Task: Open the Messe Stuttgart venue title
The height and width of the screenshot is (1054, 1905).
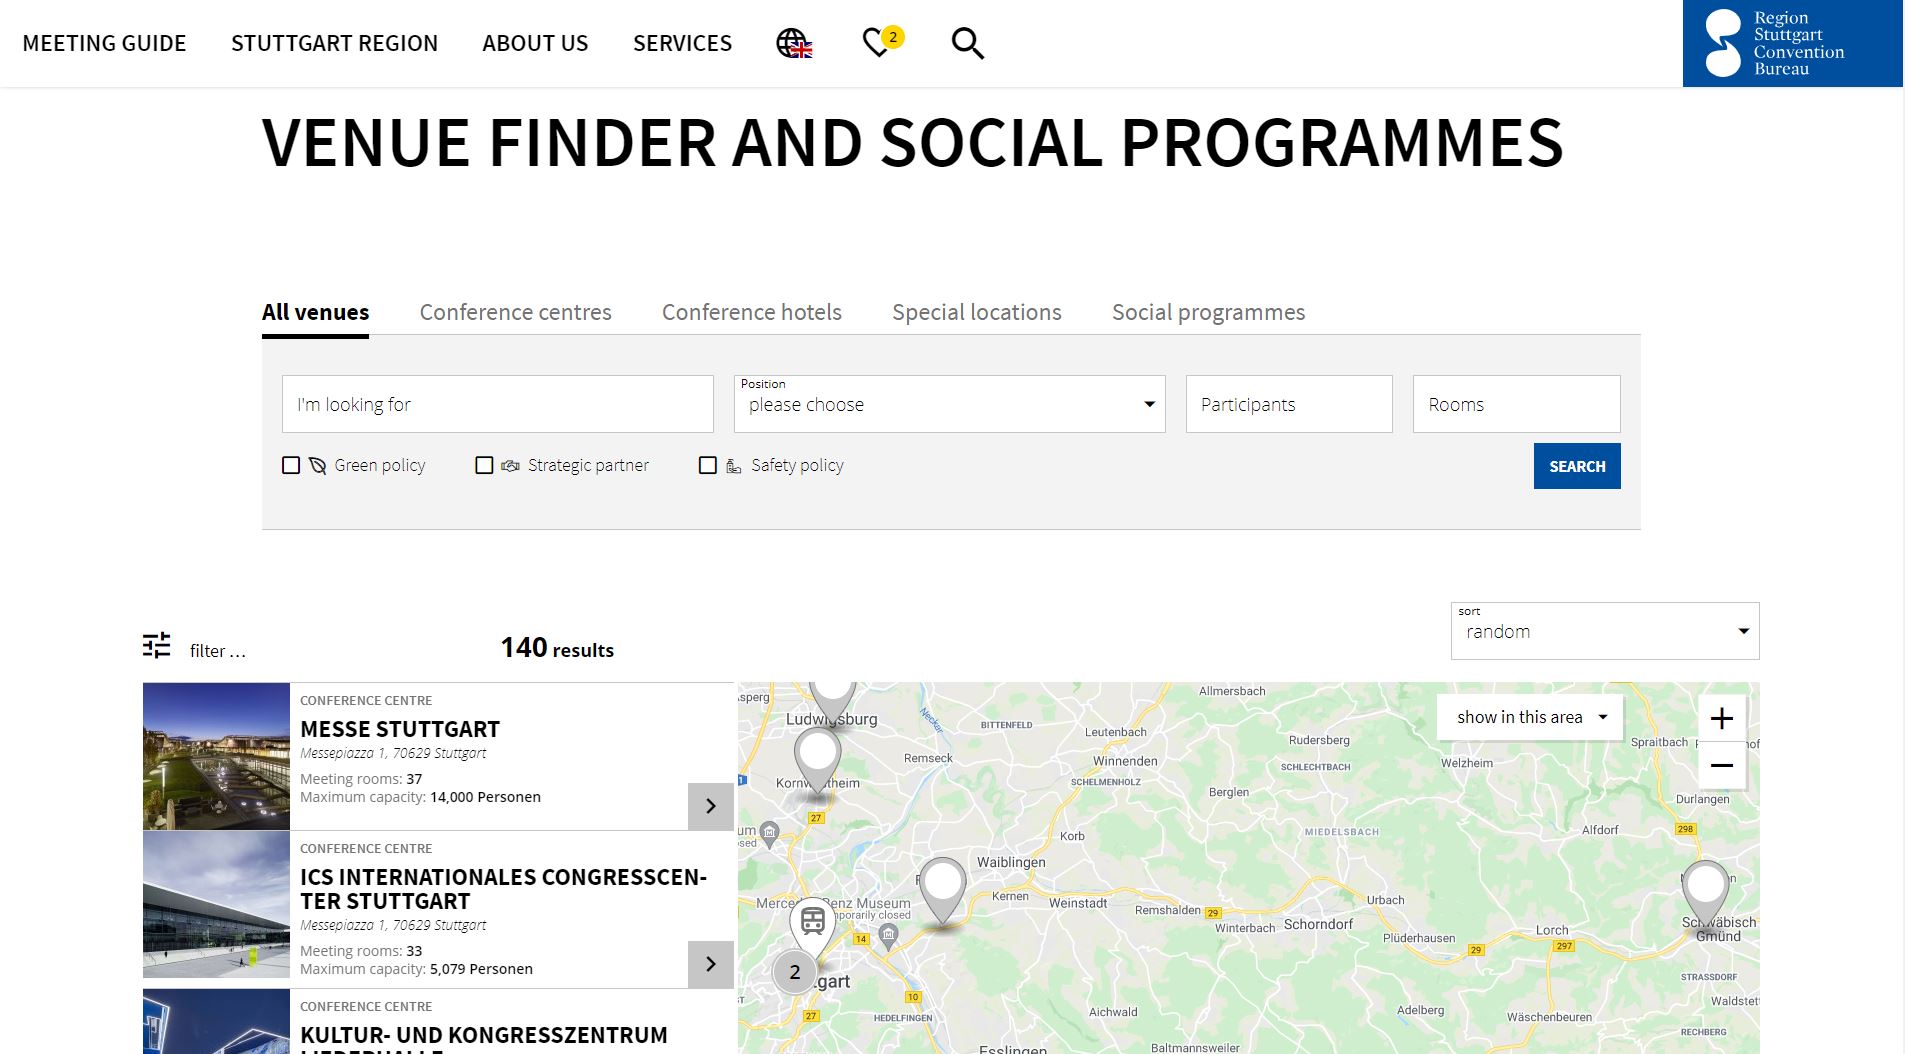Action: point(400,729)
